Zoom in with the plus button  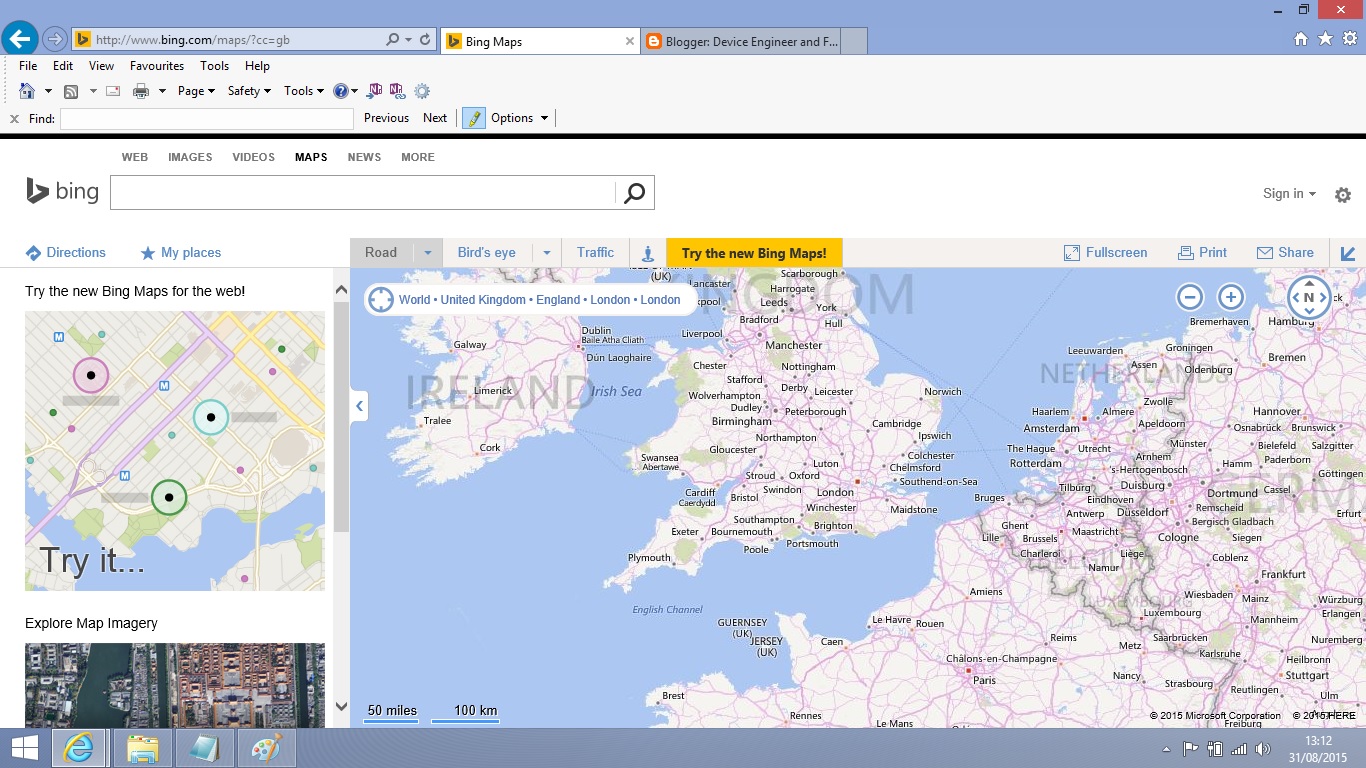pyautogui.click(x=1231, y=297)
